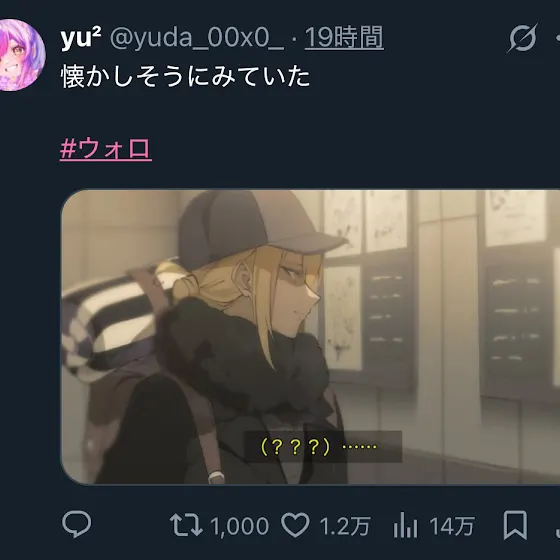This screenshot has height=560, width=560.
Task: Click the retweet arrows icon
Action: click(x=186, y=525)
